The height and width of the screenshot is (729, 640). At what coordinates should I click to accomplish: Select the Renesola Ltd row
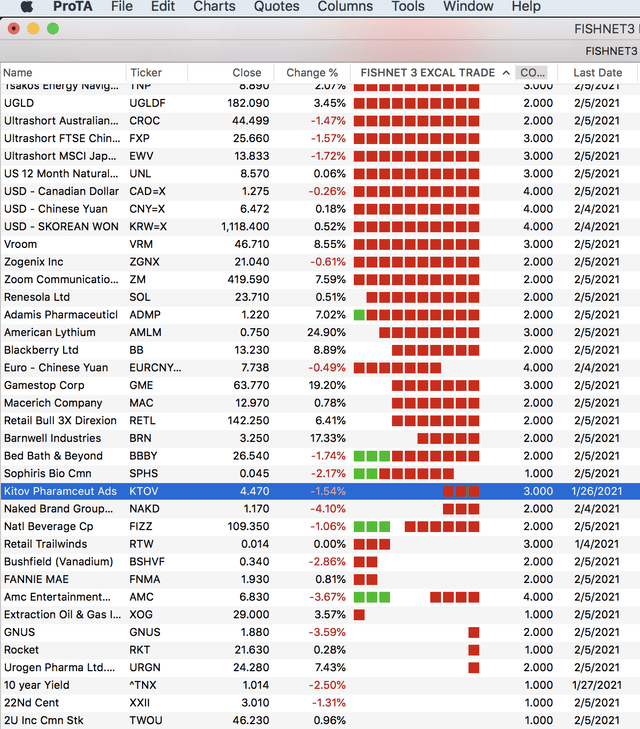(x=320, y=298)
